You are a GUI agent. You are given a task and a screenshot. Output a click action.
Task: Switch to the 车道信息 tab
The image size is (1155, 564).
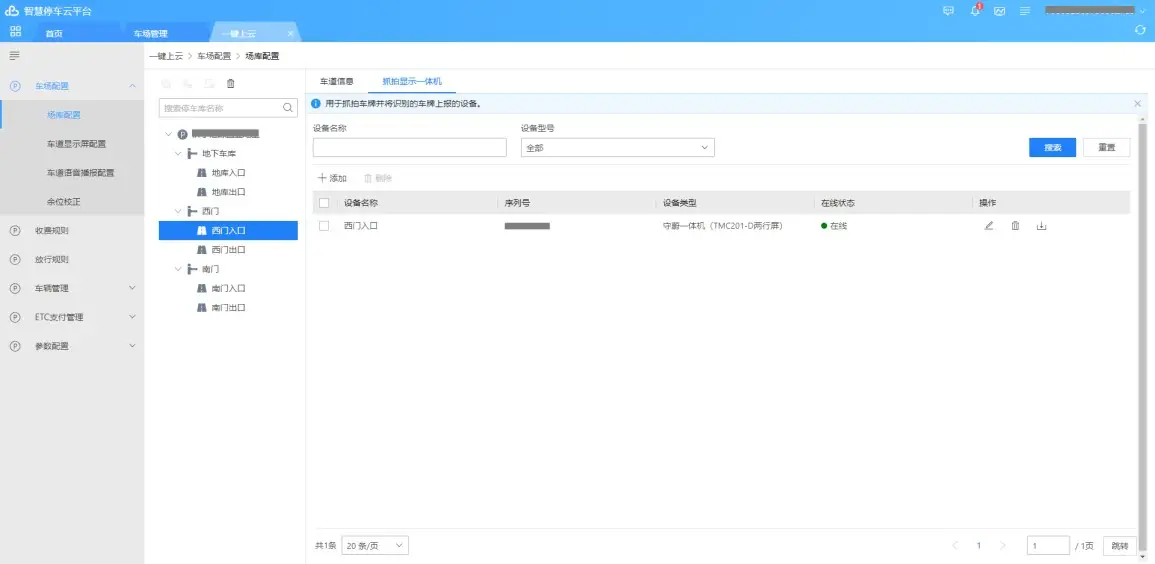pos(336,81)
